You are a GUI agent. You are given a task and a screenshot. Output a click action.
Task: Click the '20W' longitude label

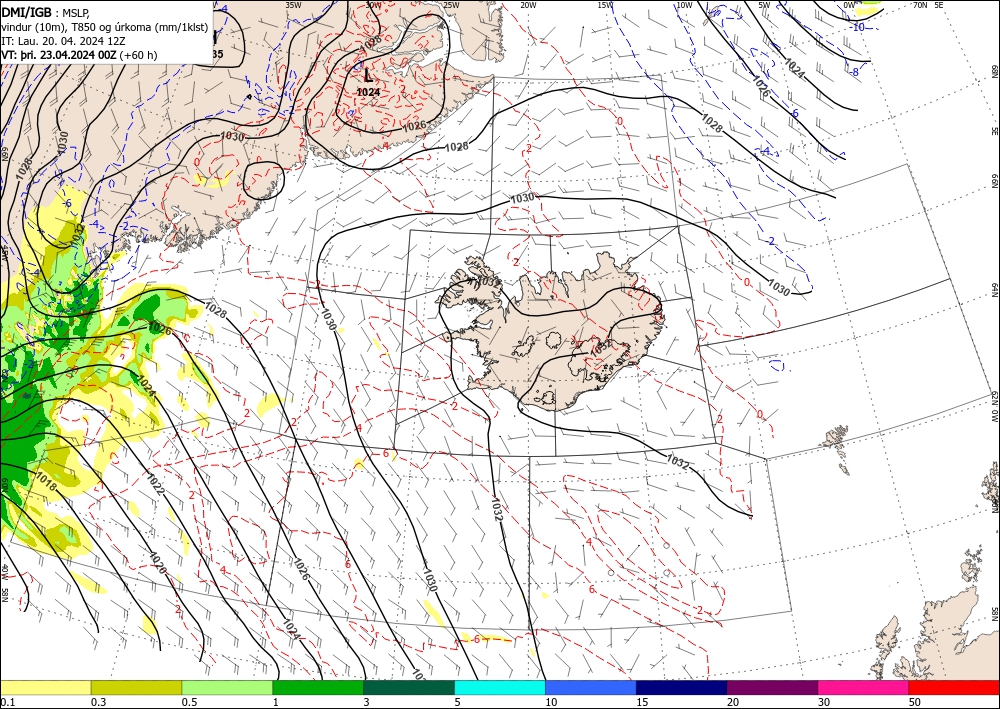click(528, 5)
